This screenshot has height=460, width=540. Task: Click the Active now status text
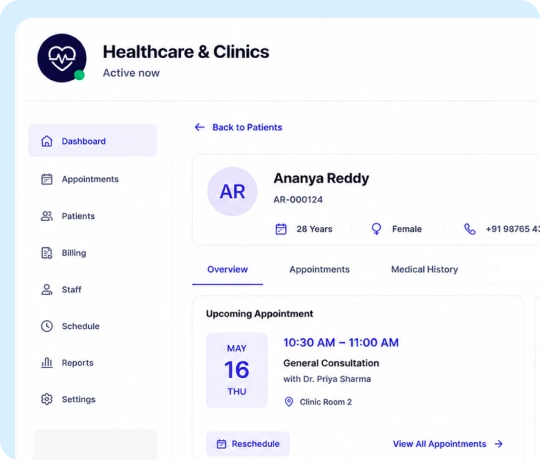coord(131,73)
